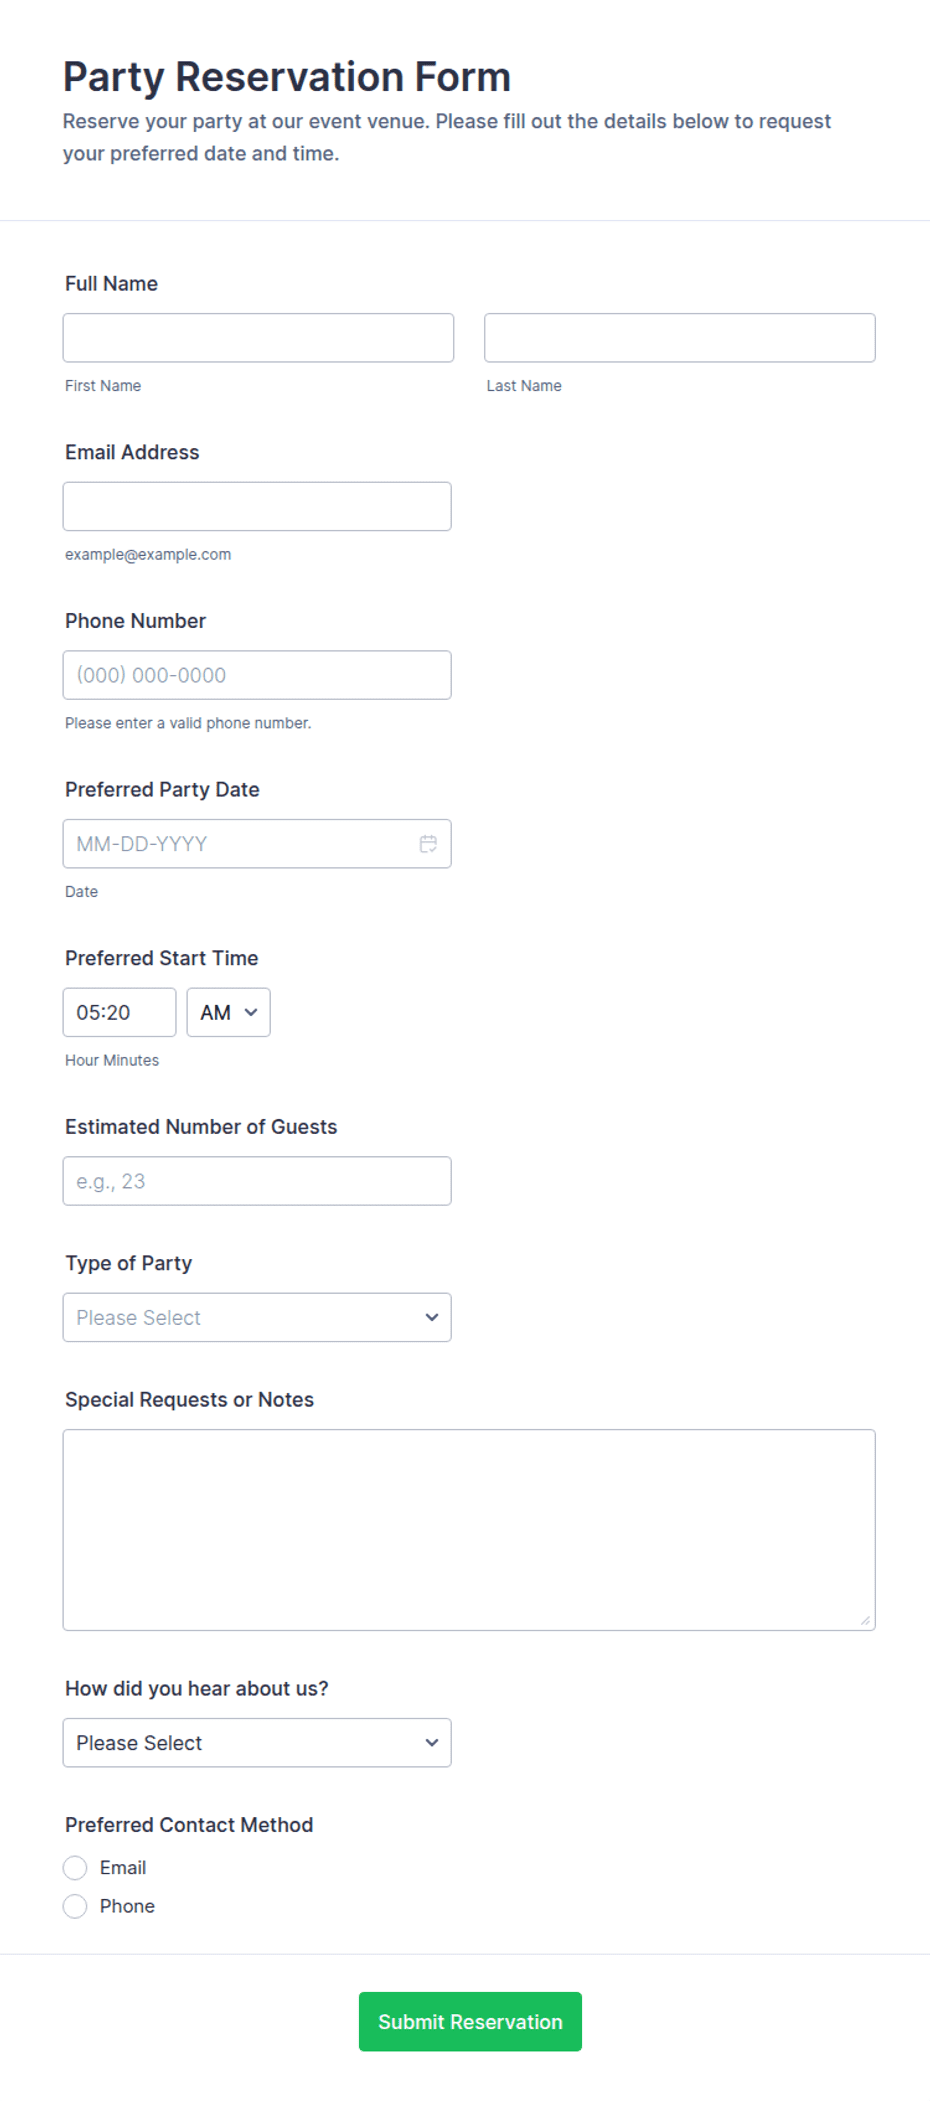Click the Estimated Number of Guests field
This screenshot has height=2101, width=930.
pyautogui.click(x=257, y=1181)
